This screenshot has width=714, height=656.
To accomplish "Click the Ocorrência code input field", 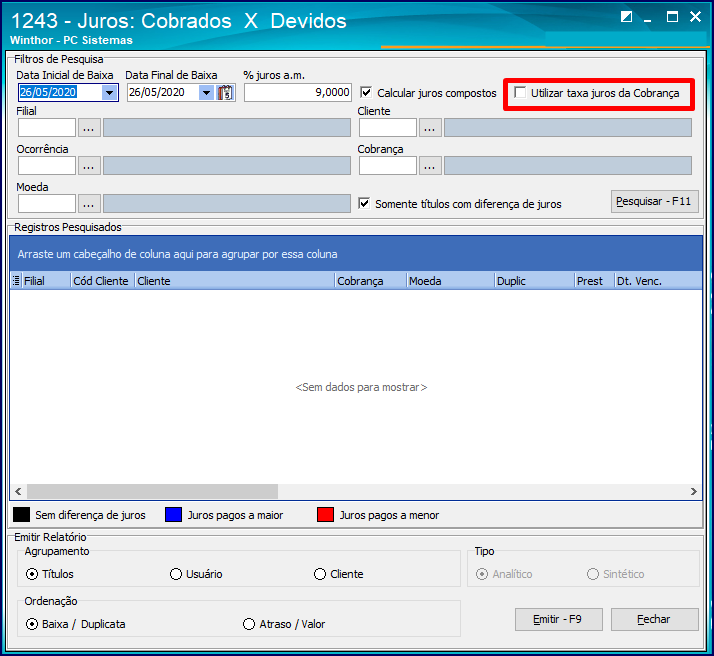I will (x=47, y=166).
